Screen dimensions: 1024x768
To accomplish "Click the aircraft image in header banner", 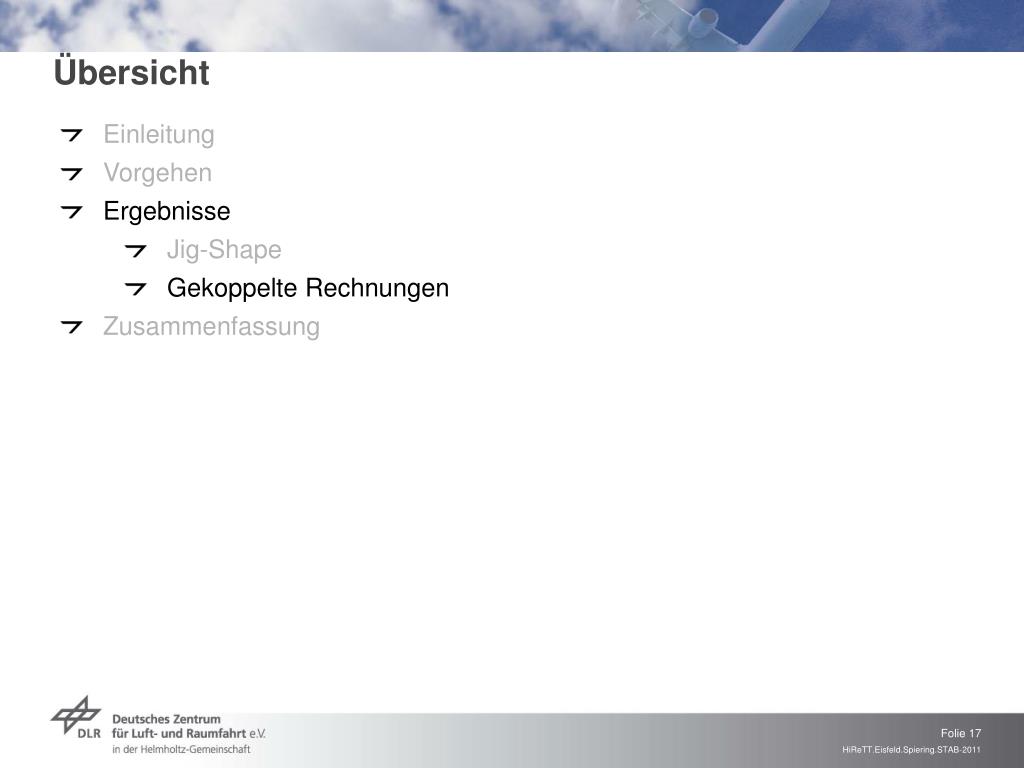I will [731, 23].
